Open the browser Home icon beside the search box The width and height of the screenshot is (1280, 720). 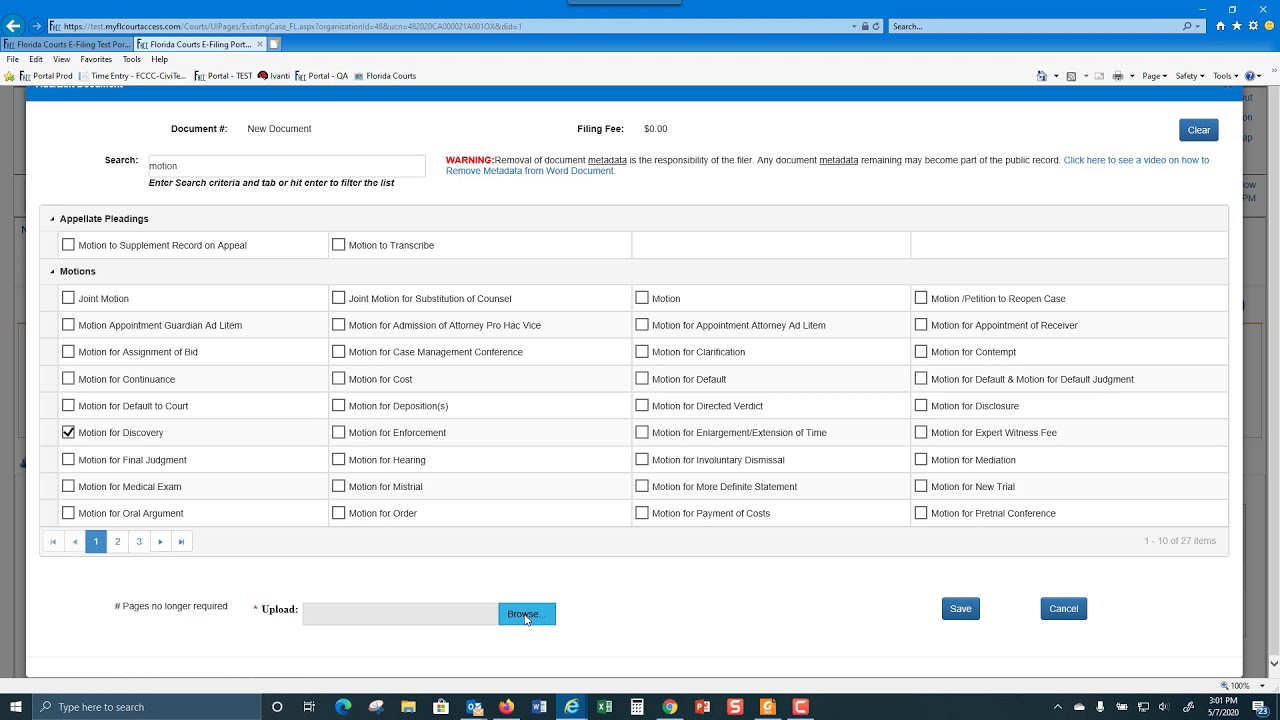pos(1221,26)
